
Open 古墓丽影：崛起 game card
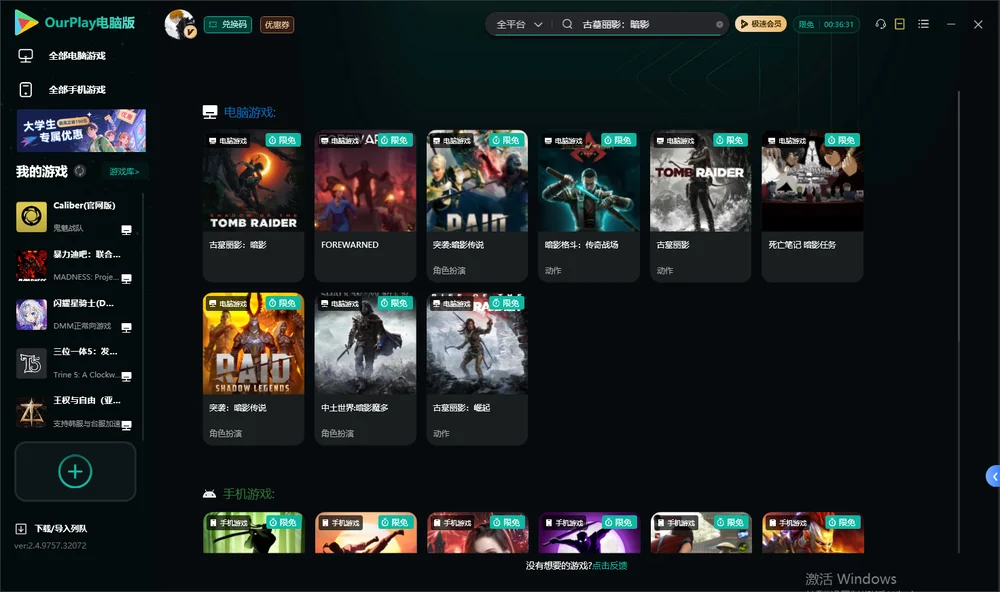[477, 369]
